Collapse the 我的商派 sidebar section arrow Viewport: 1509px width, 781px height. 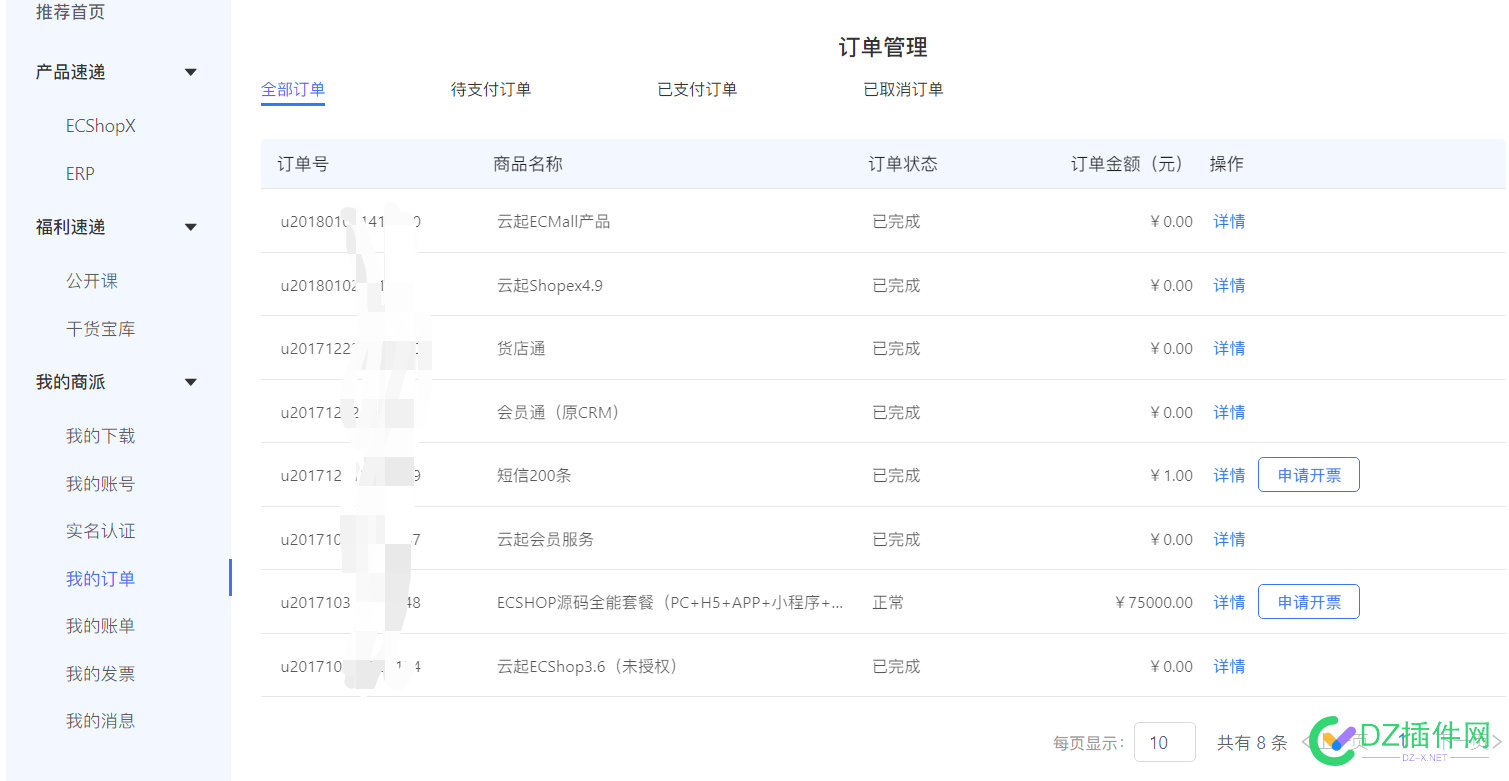[191, 382]
